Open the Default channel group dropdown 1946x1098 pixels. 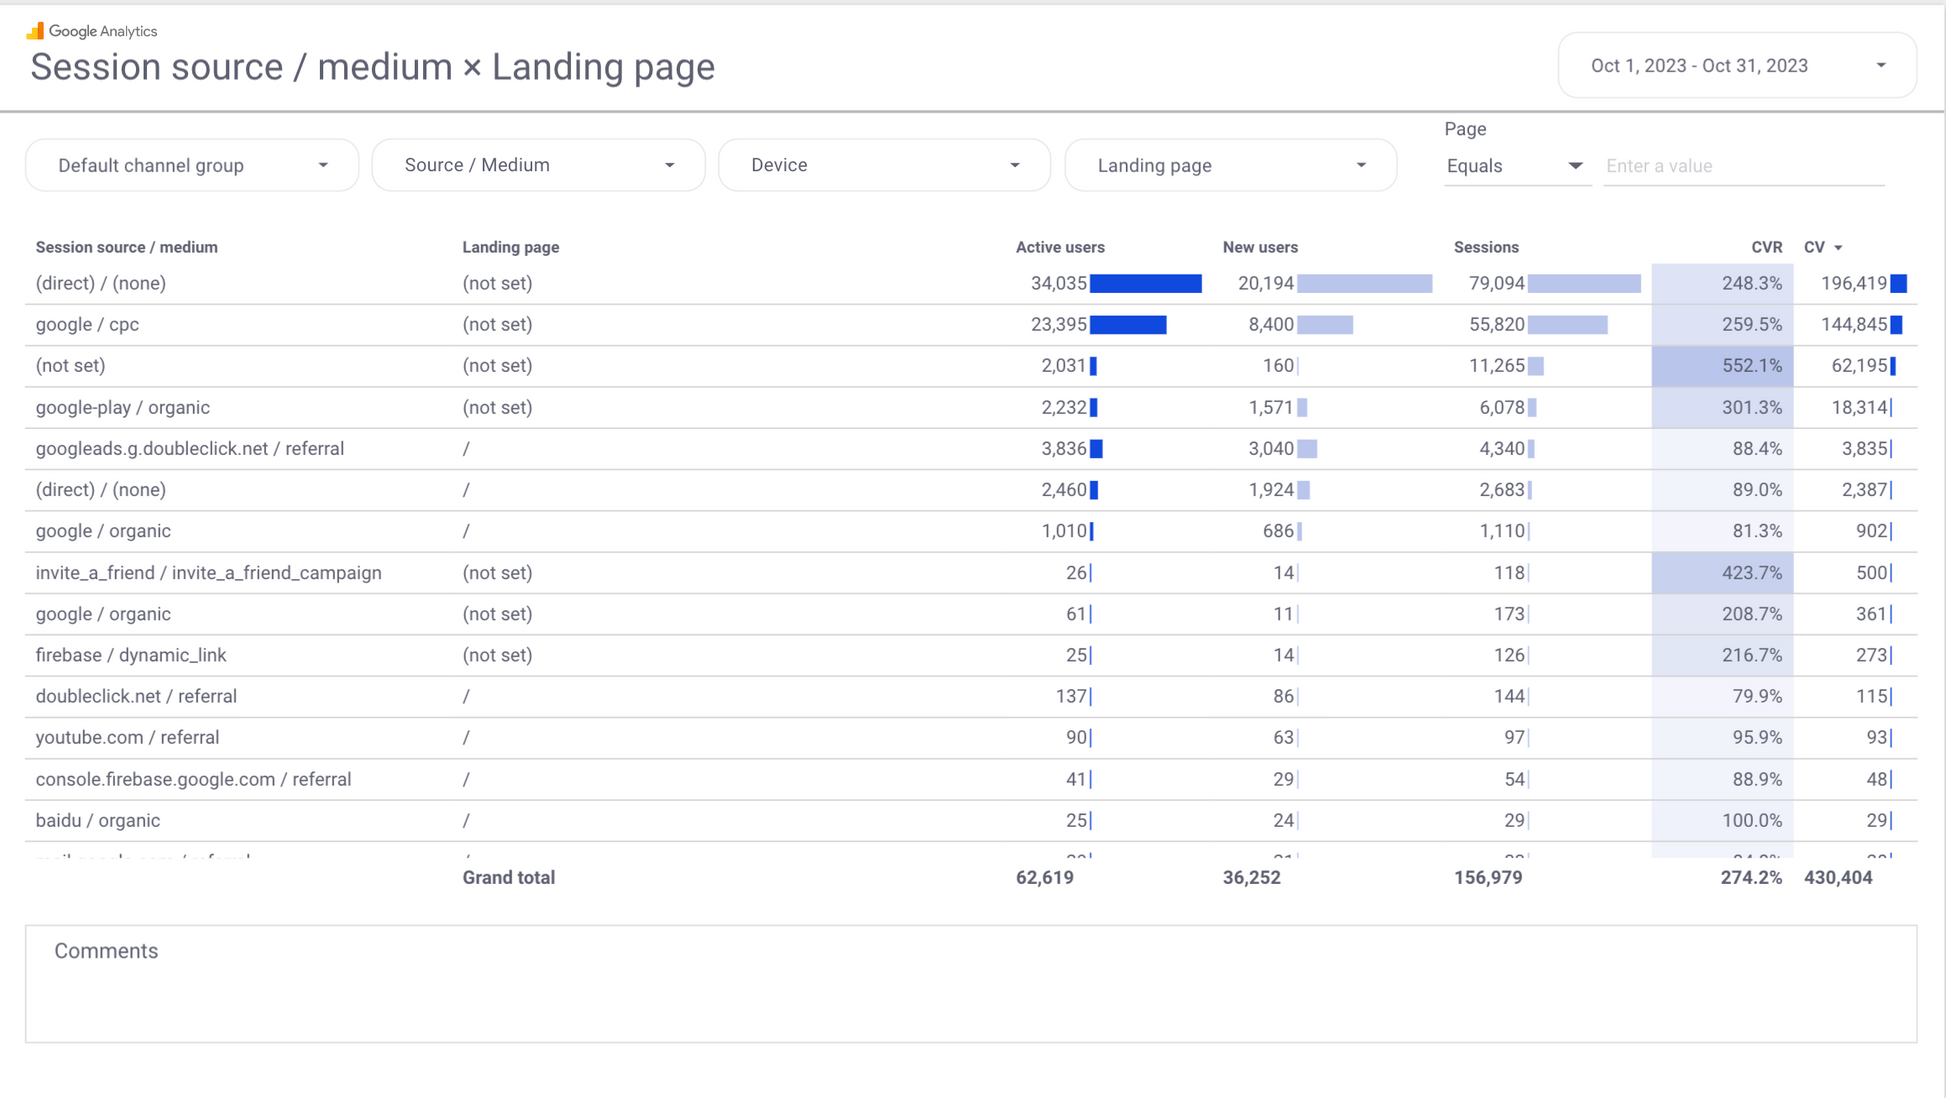click(x=192, y=166)
